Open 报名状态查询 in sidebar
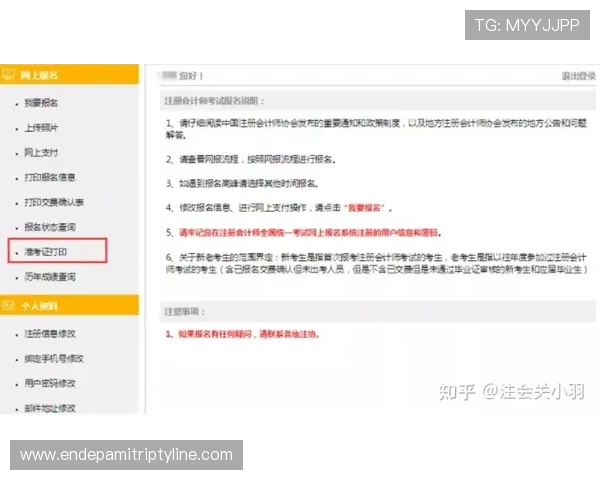600x480 pixels. pyautogui.click(x=50, y=227)
